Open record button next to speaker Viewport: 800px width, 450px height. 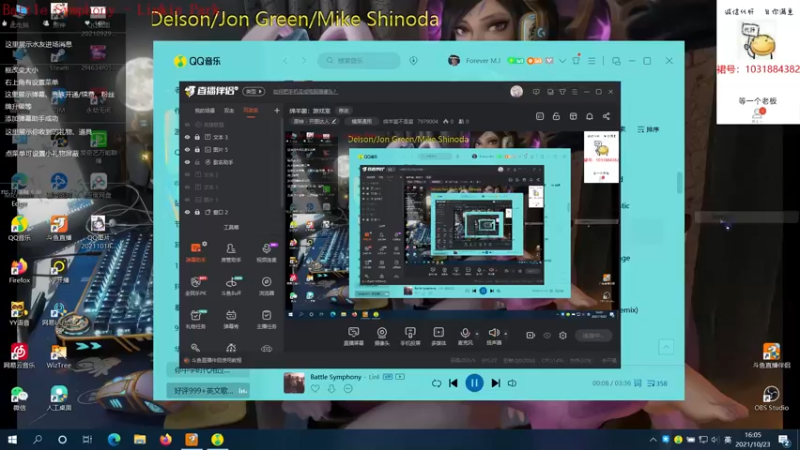click(x=531, y=335)
